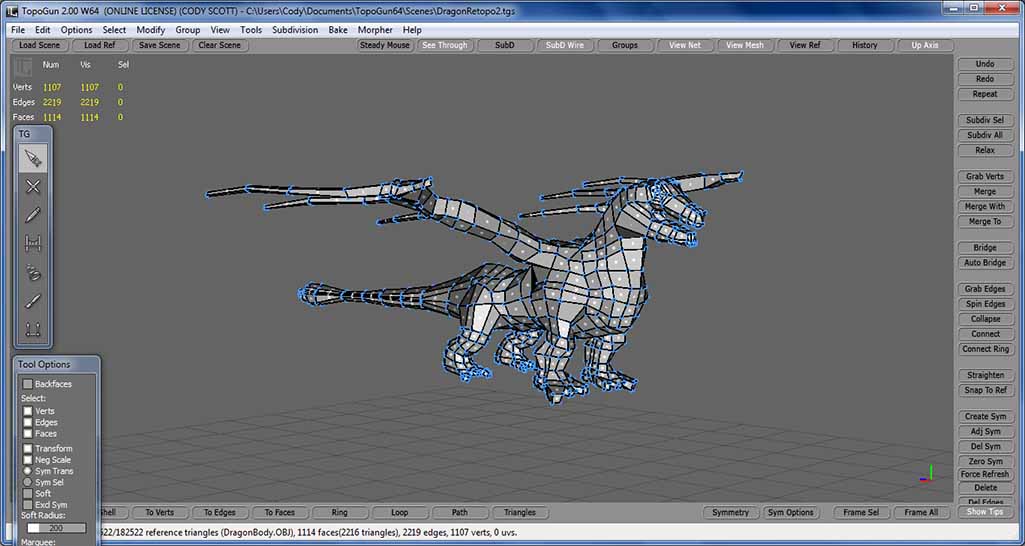Toggle the Excl Sym checkbox
Viewport: 1025px width, 546px height.
pos(27,505)
